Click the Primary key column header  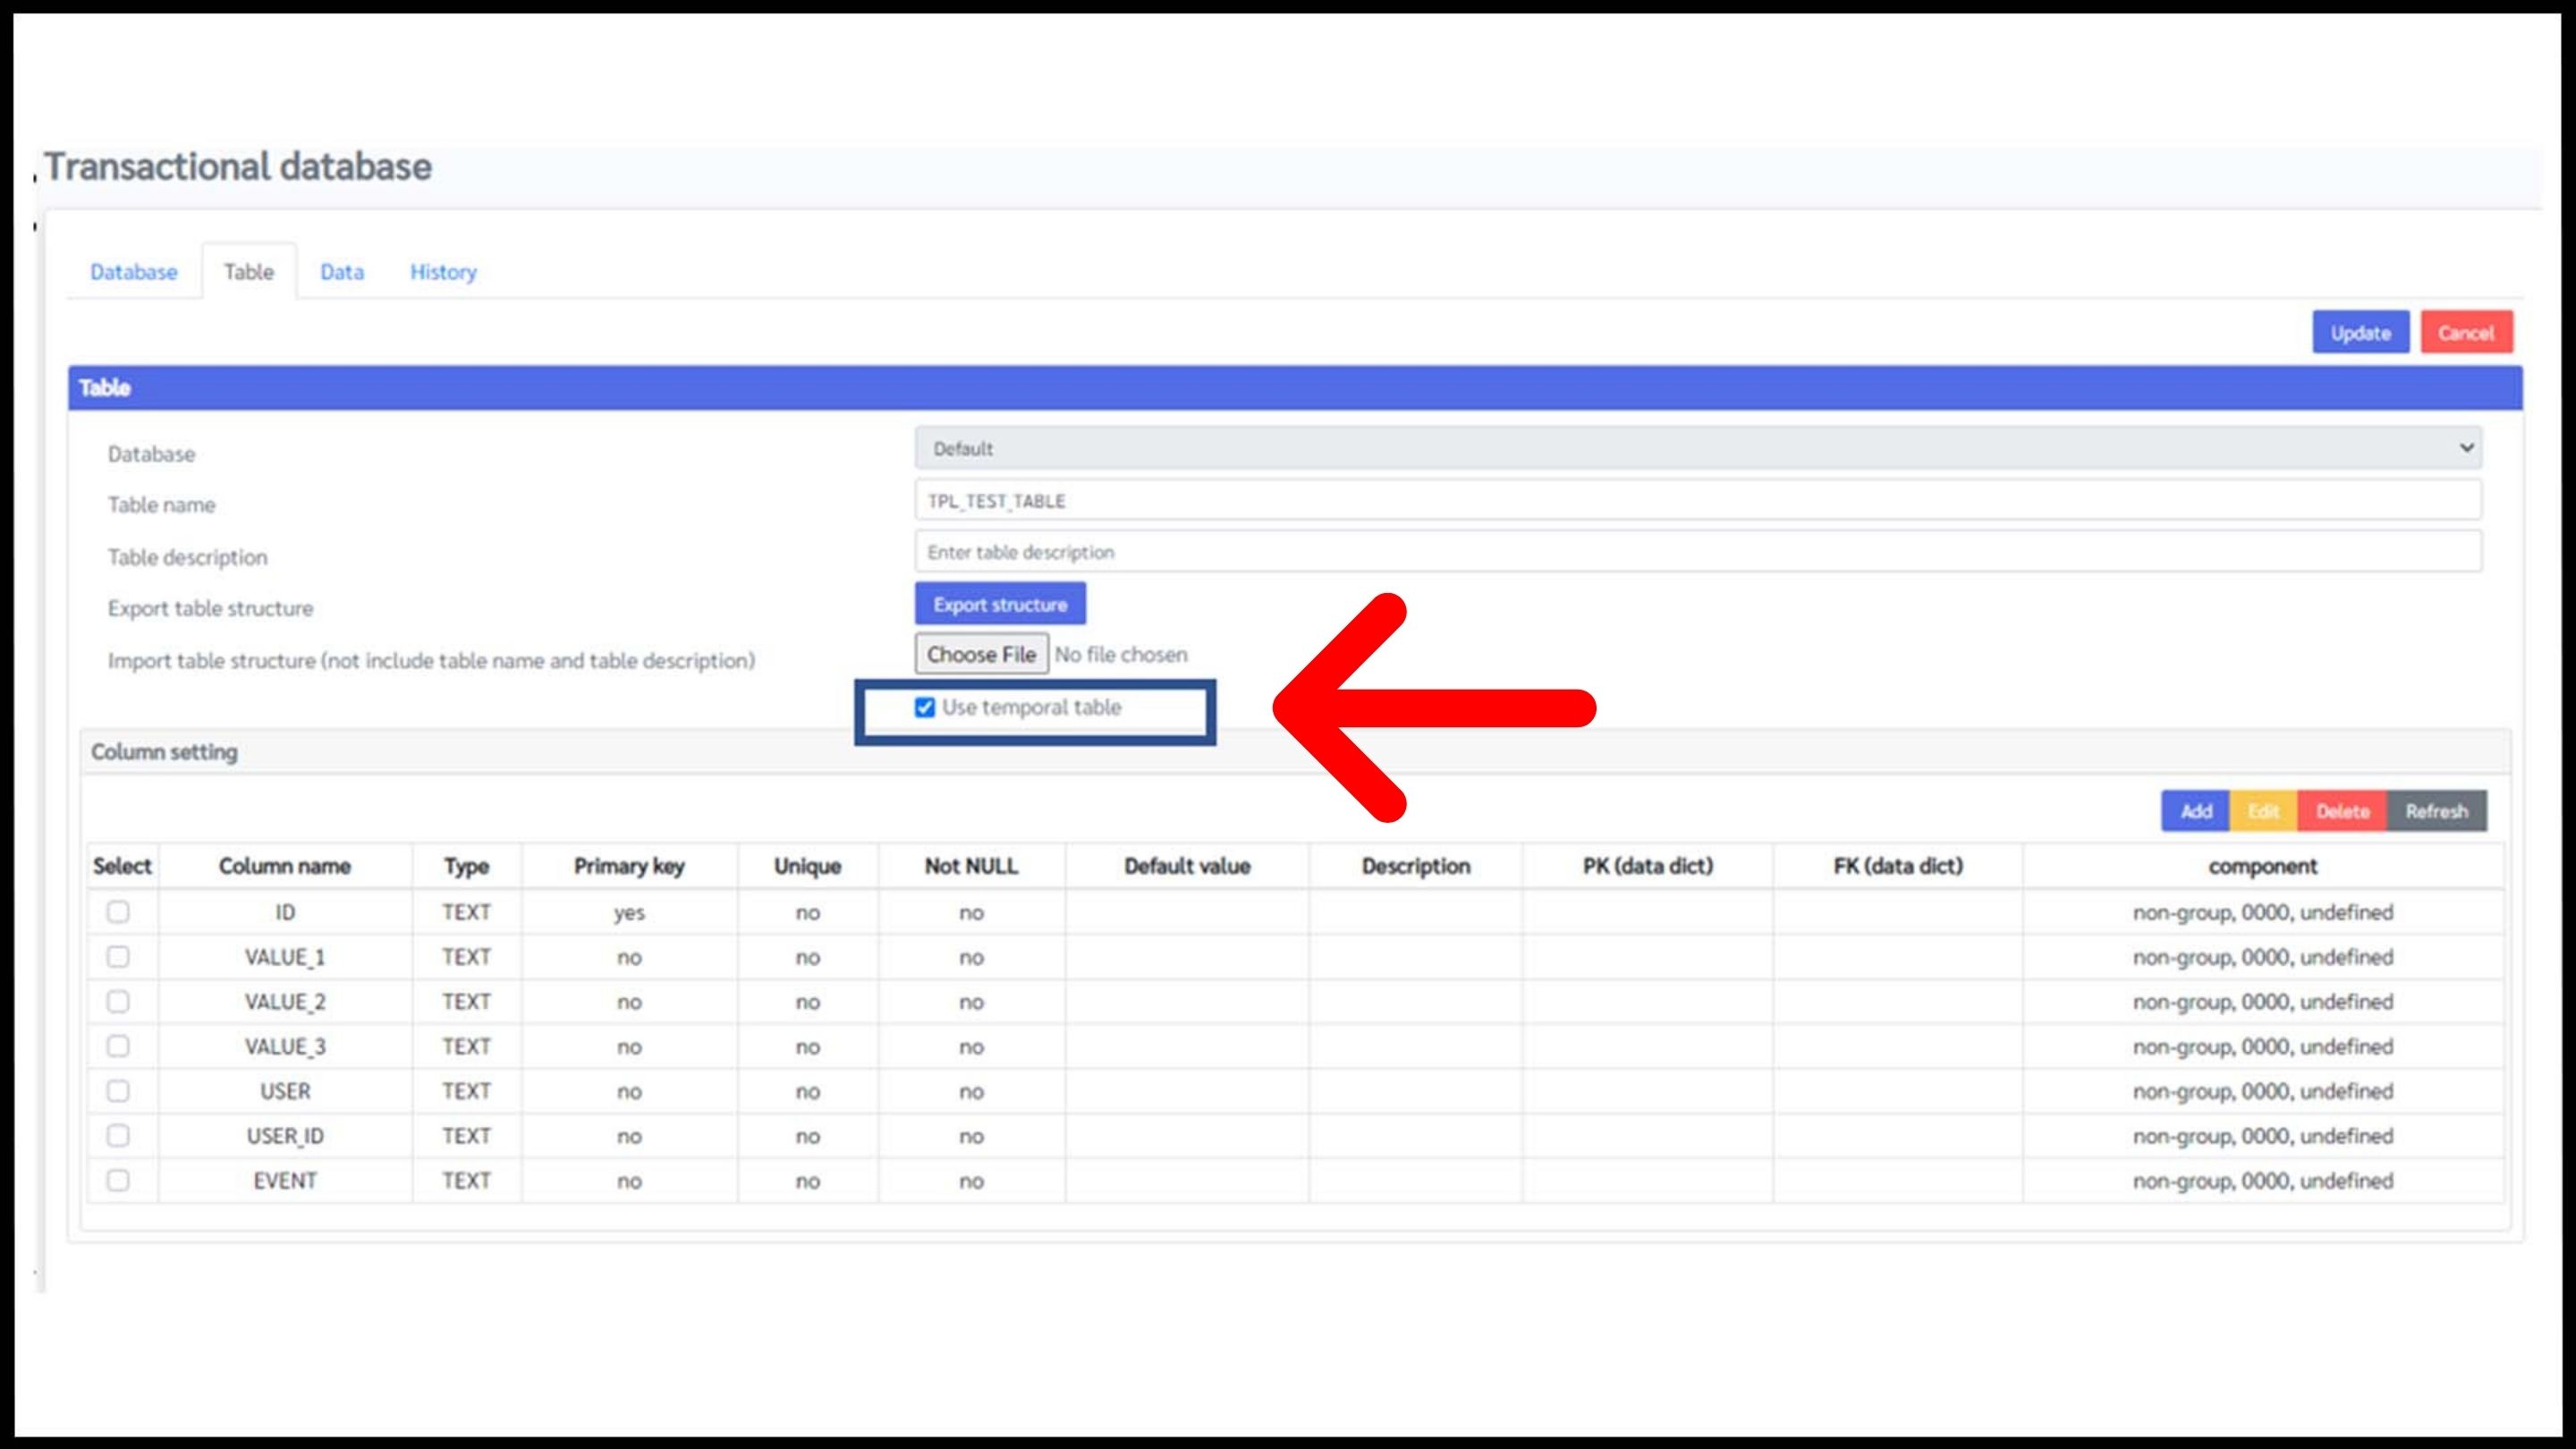(x=629, y=866)
